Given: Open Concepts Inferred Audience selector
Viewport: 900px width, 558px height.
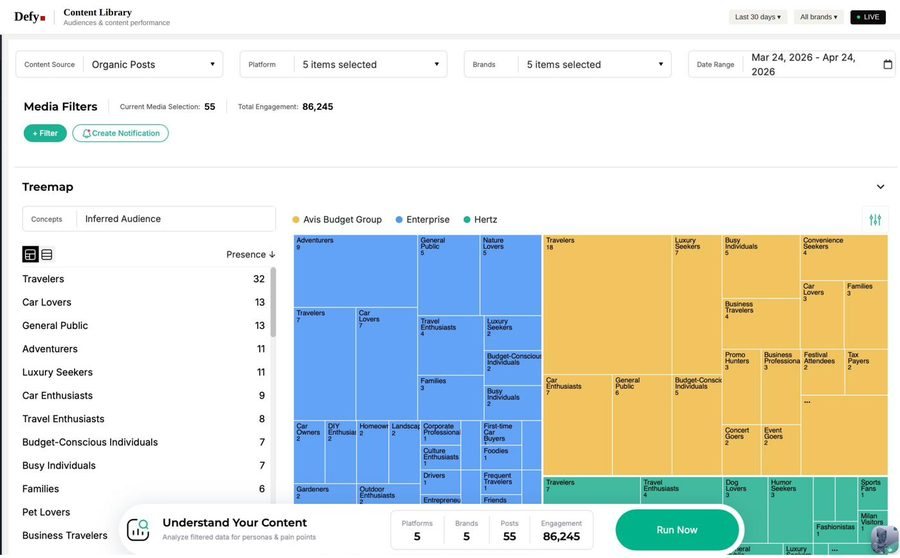Looking at the screenshot, I should point(149,219).
